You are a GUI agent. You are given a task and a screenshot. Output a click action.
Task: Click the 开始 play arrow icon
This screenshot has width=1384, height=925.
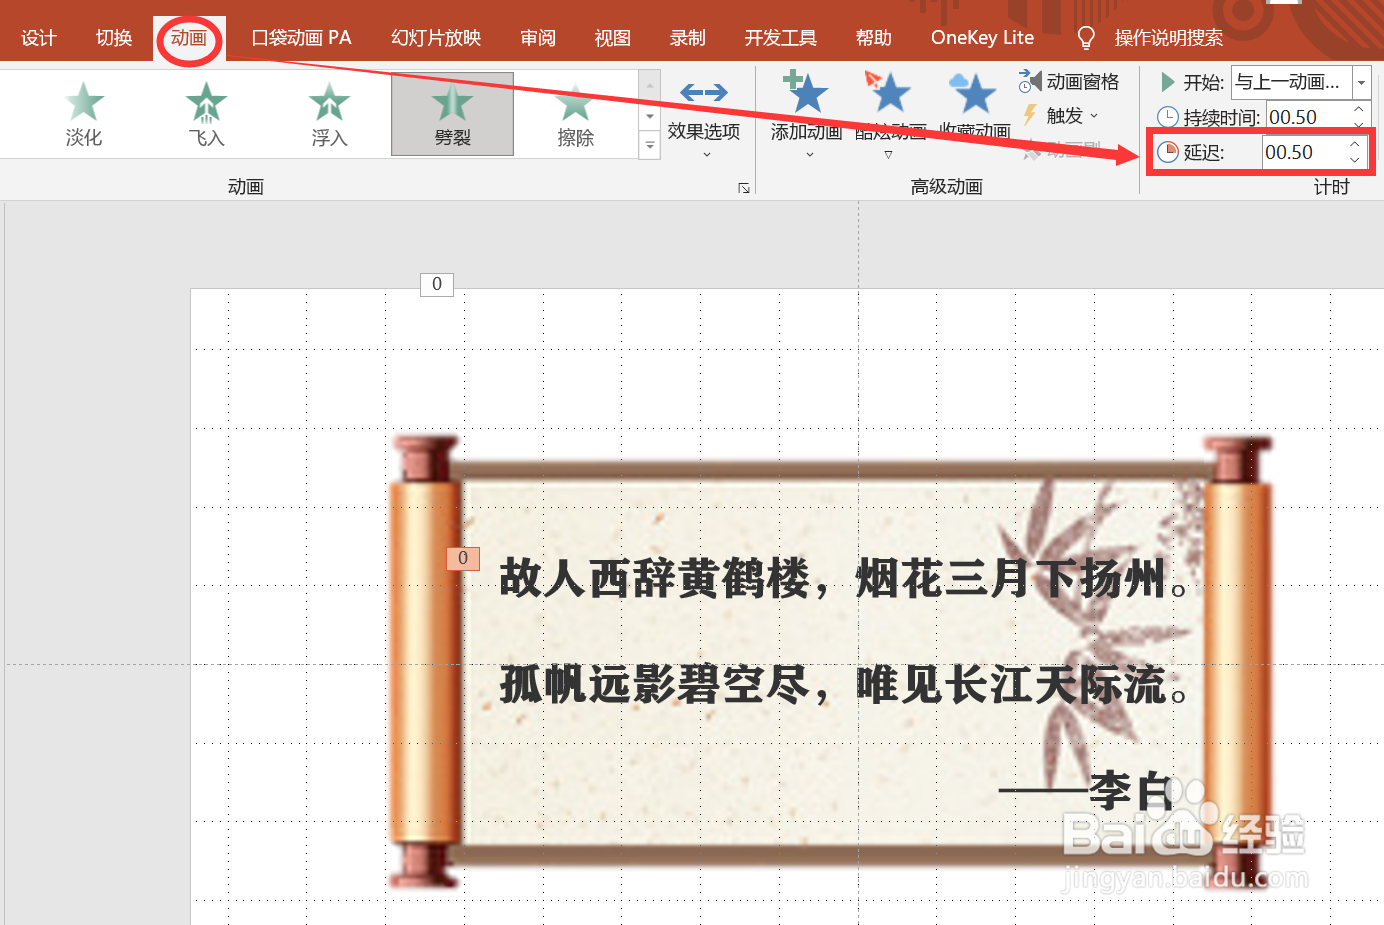(x=1167, y=82)
